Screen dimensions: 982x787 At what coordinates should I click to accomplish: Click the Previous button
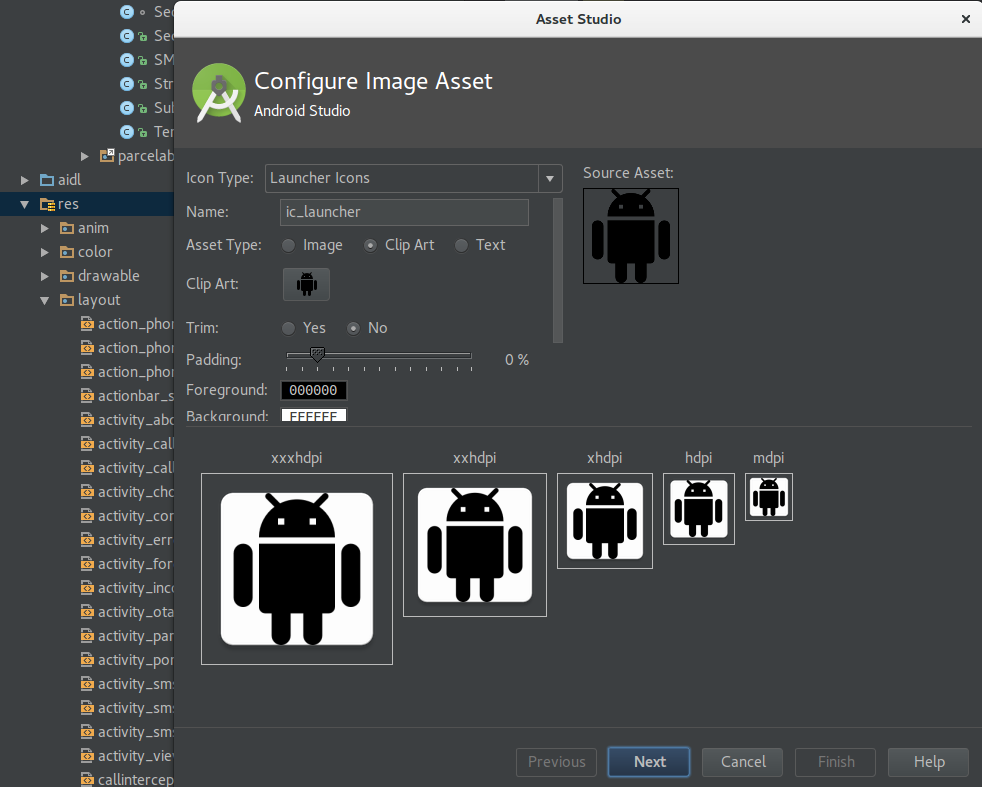[556, 761]
